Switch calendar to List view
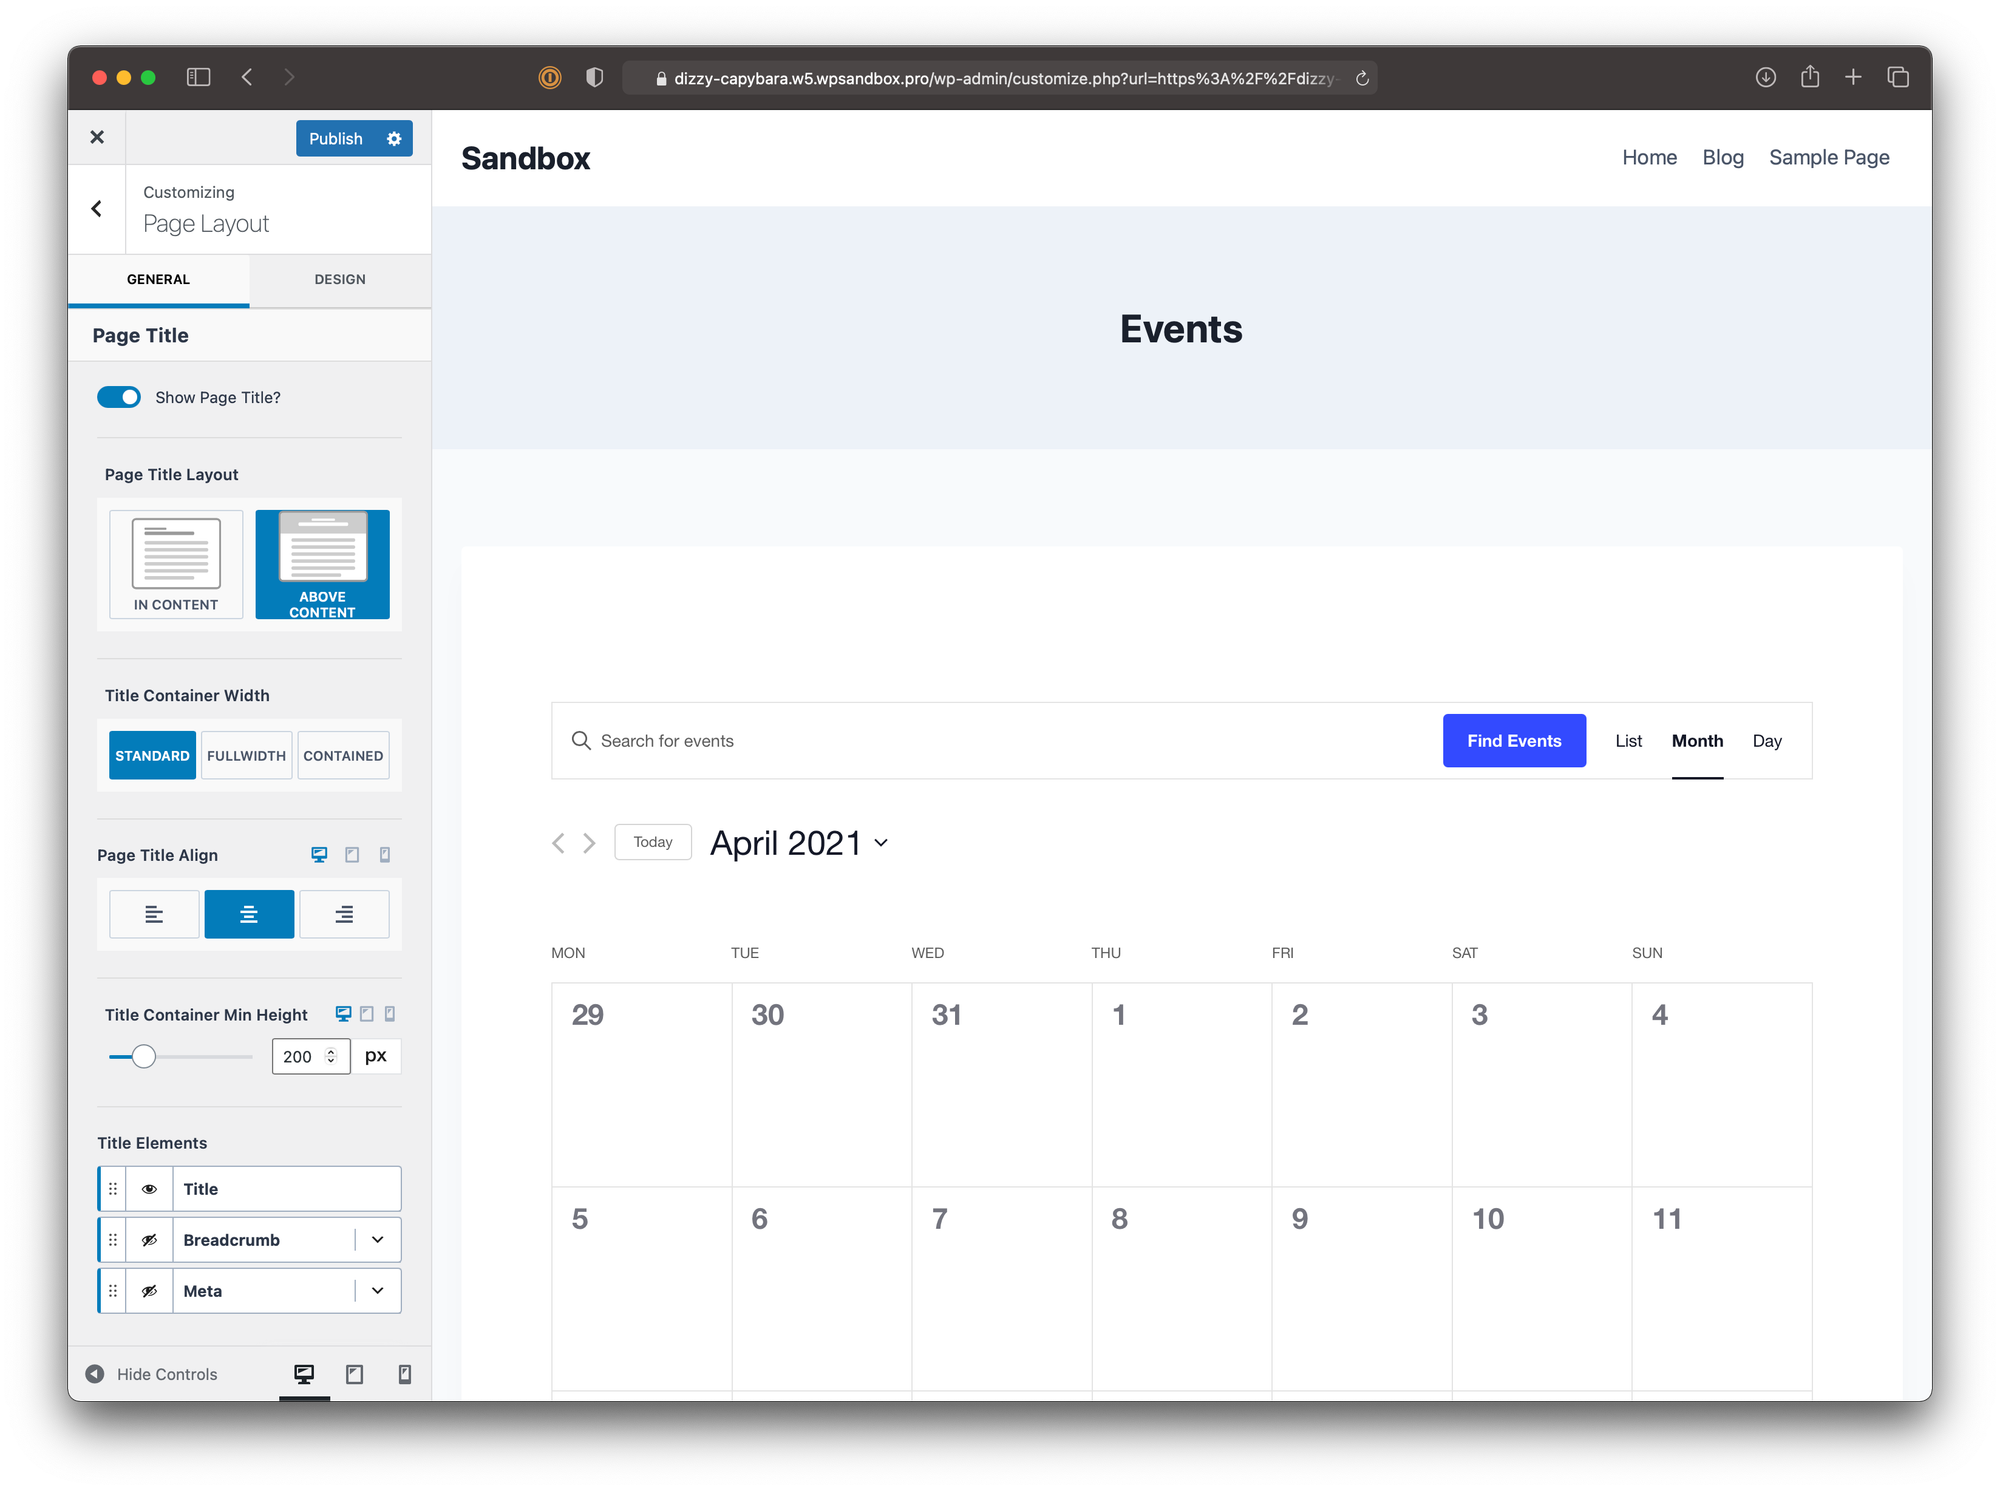The width and height of the screenshot is (2000, 1491). (x=1629, y=741)
